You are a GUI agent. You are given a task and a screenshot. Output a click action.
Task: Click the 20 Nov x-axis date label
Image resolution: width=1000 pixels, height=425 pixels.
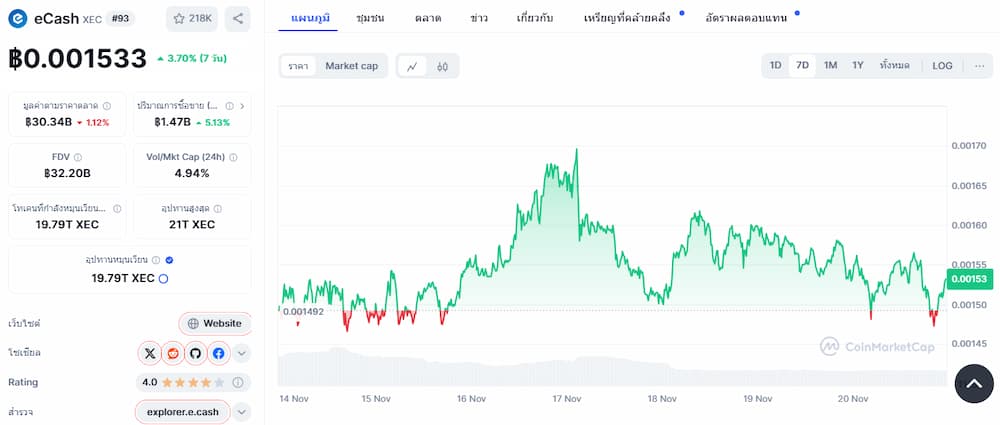[x=853, y=399]
